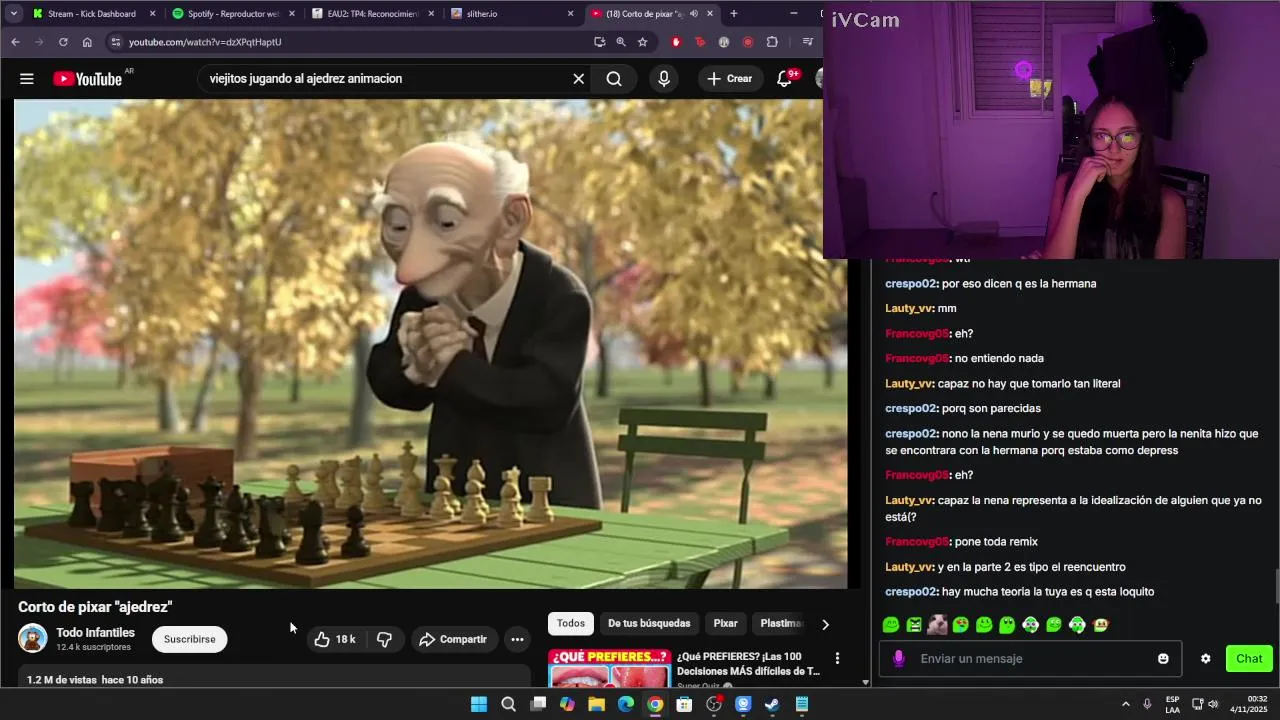
Task: Open more actions below the video
Action: tap(517, 639)
